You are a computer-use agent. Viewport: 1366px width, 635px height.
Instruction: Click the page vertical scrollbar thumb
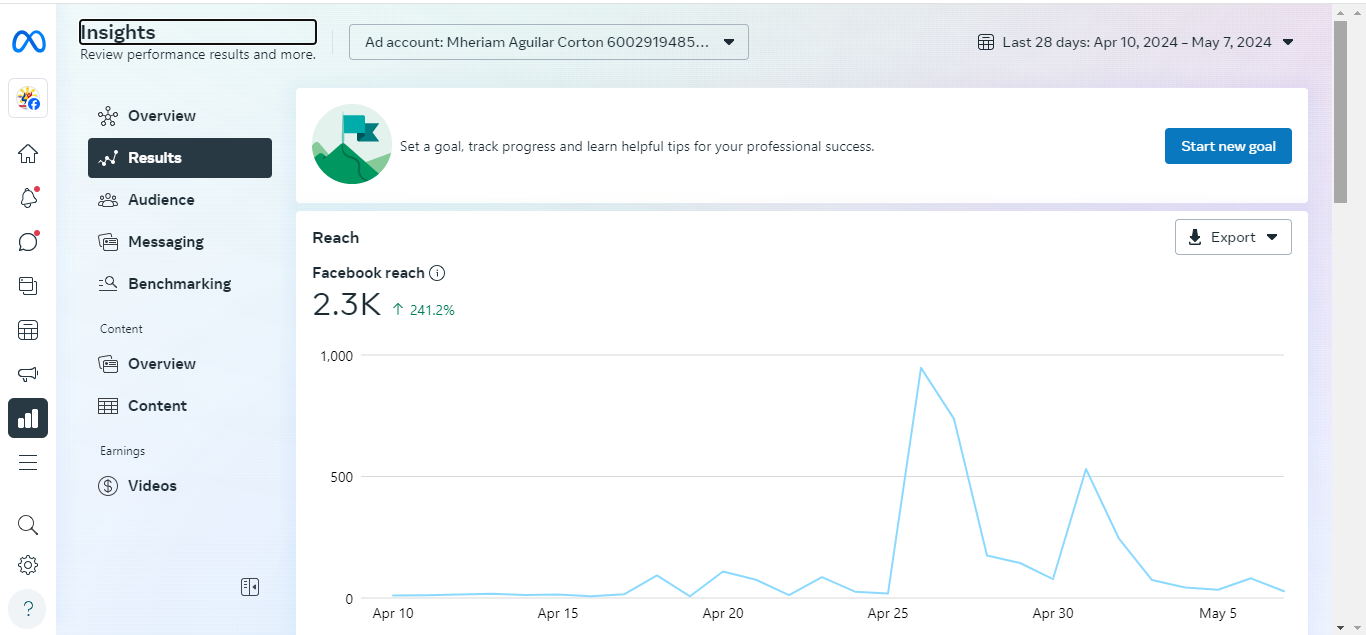coord(1340,110)
